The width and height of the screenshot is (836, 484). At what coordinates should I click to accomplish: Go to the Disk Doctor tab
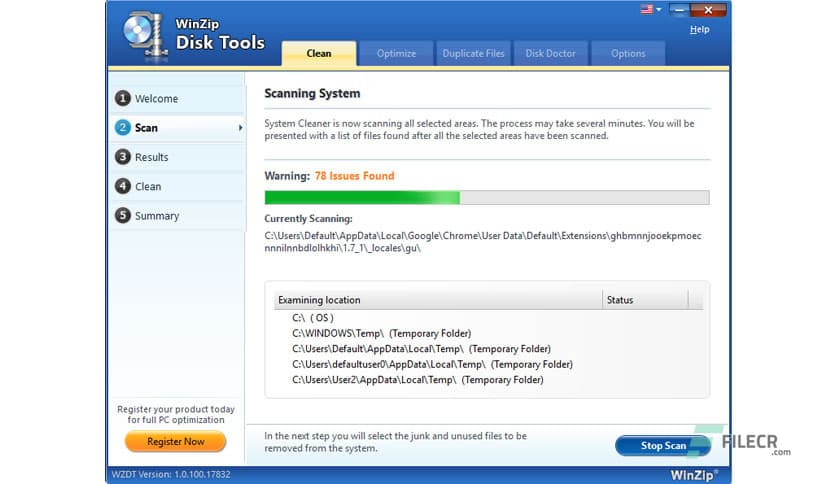[x=551, y=53]
